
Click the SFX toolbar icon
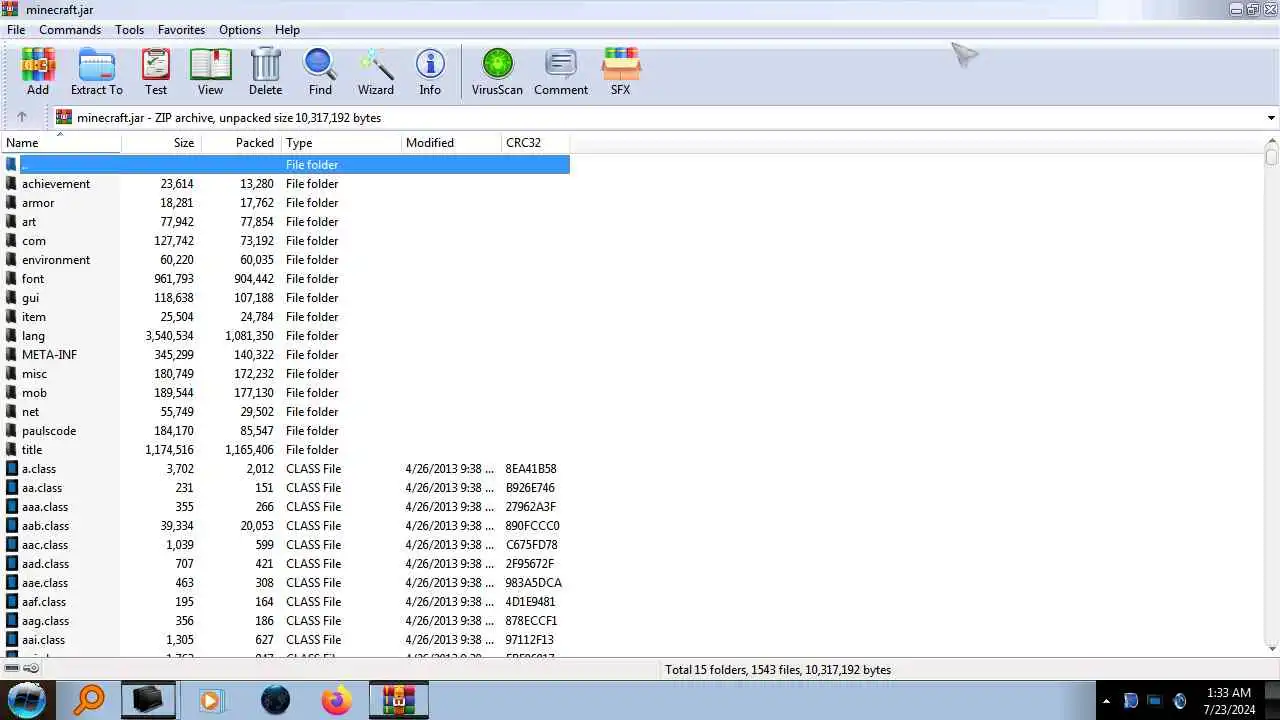click(621, 65)
